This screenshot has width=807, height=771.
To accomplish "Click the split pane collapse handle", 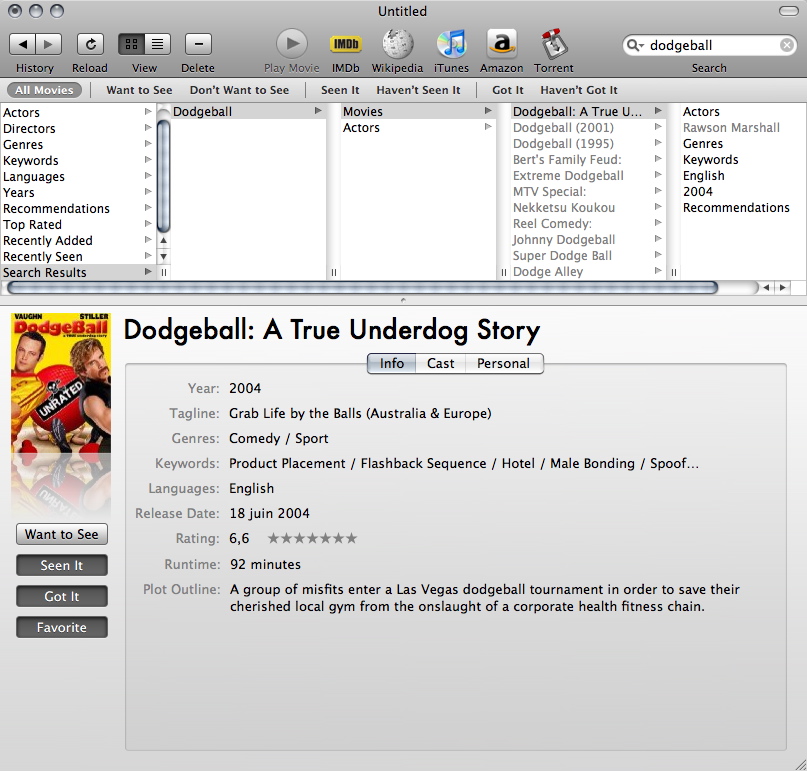I will [x=403, y=300].
